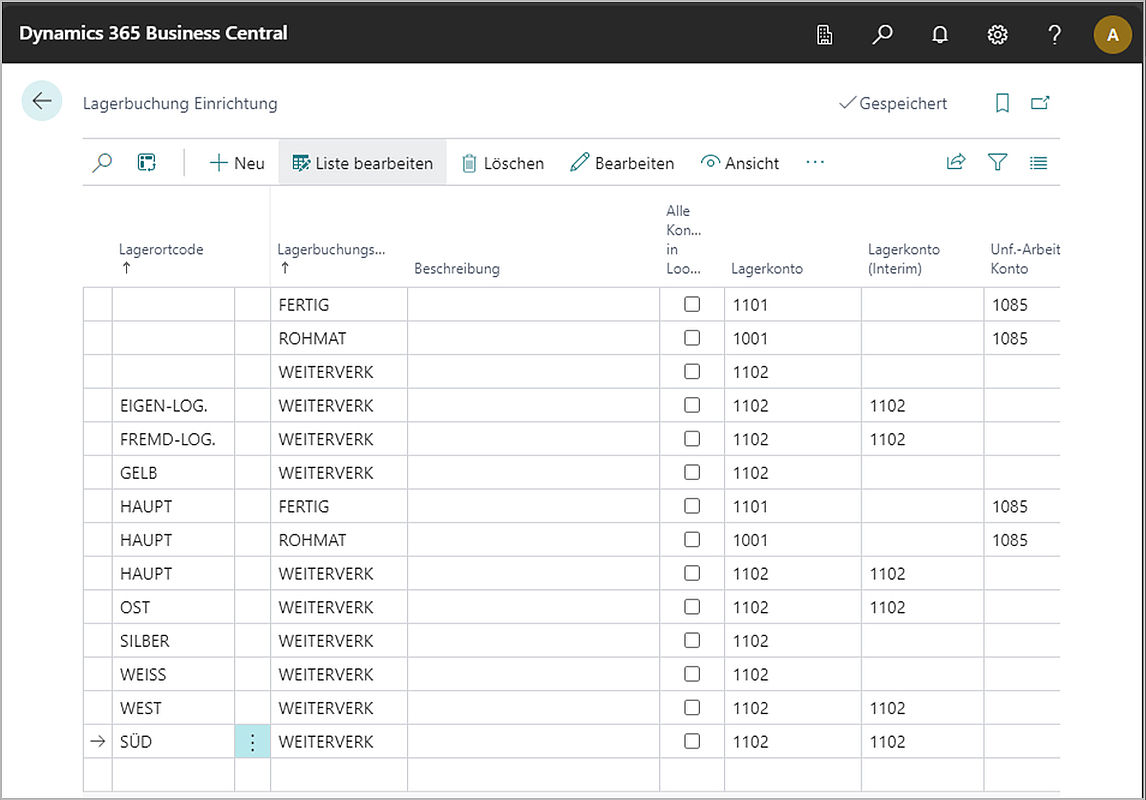The height and width of the screenshot is (800, 1146).
Task: Select the GELB location code cell
Action: coord(173,473)
